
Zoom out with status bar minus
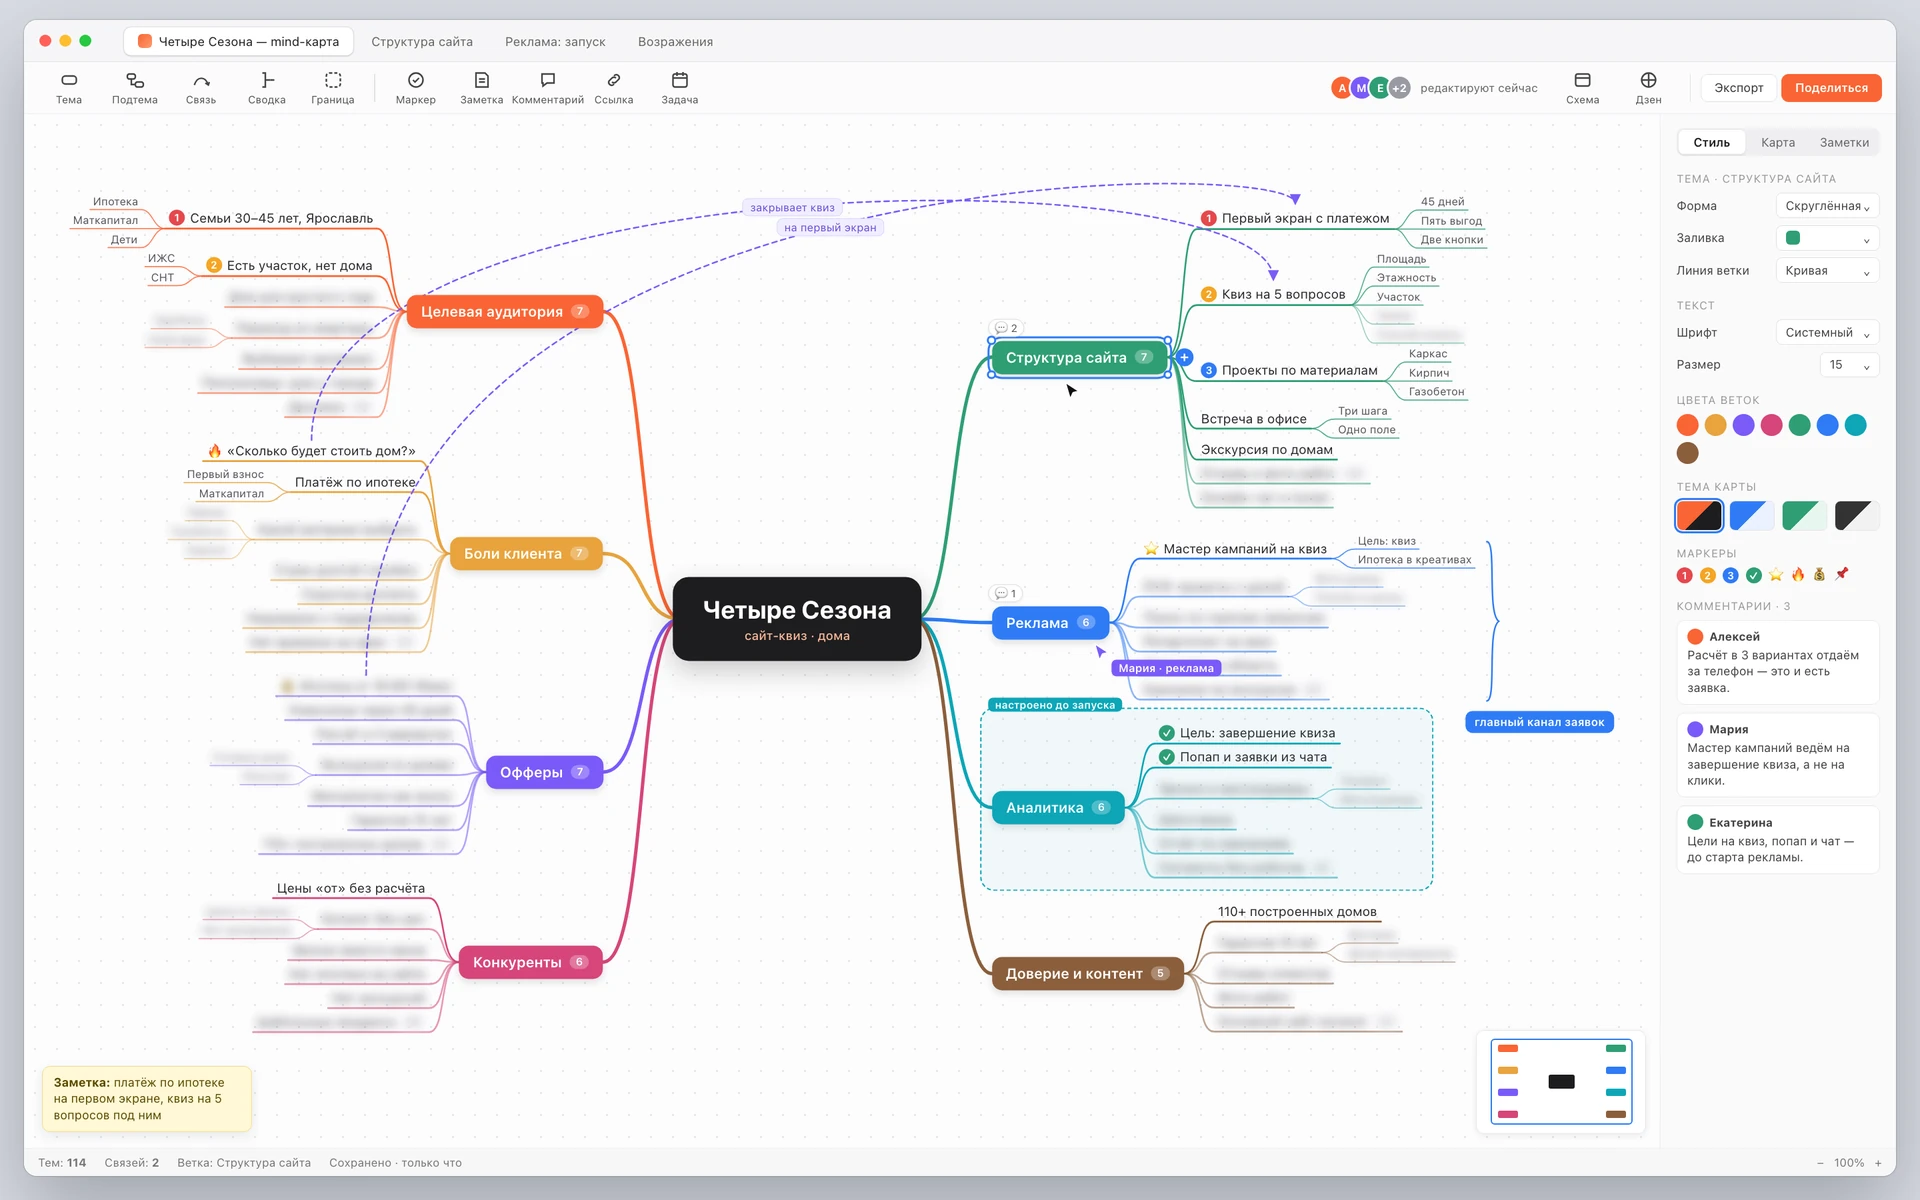click(1820, 1163)
